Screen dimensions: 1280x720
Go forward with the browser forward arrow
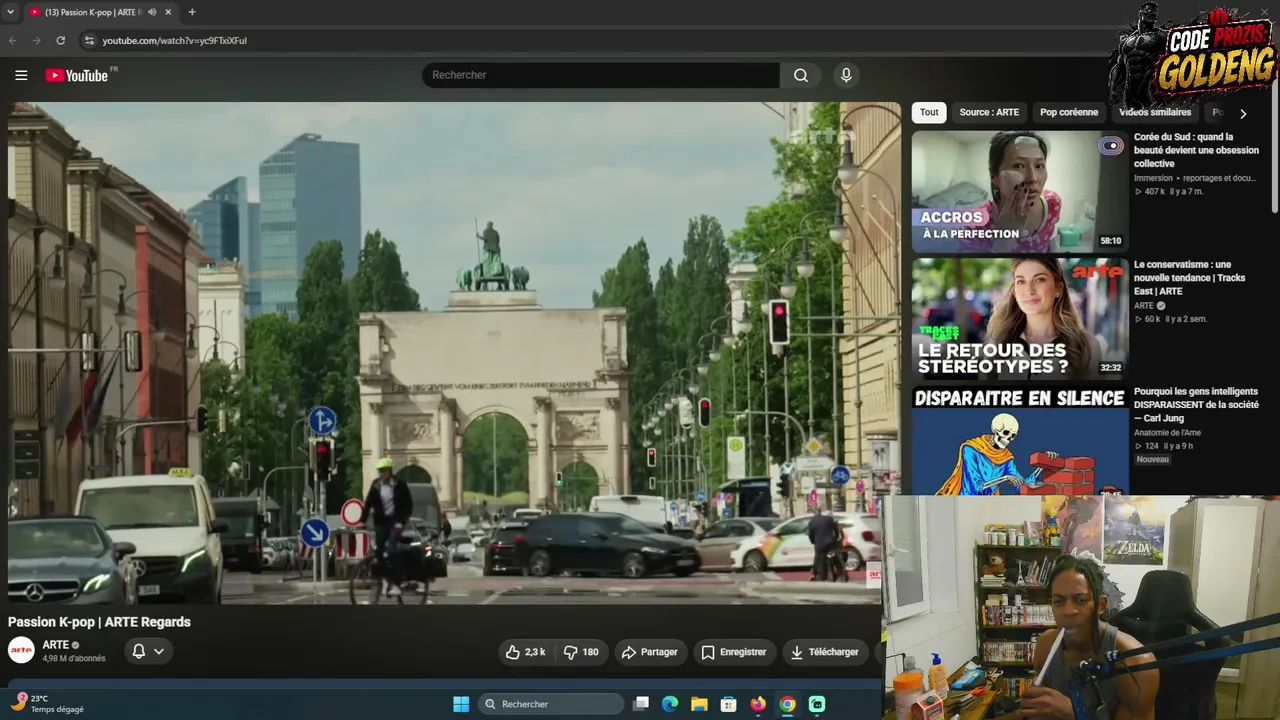[36, 40]
